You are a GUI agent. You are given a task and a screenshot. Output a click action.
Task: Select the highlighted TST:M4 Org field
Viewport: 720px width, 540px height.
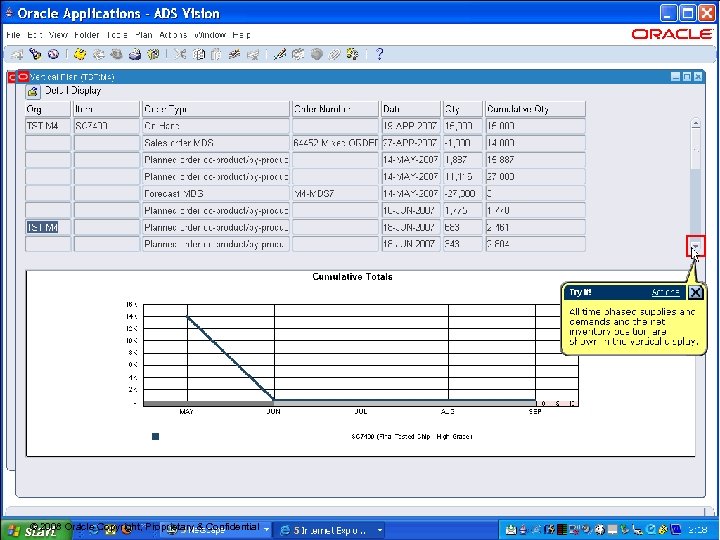(x=48, y=227)
